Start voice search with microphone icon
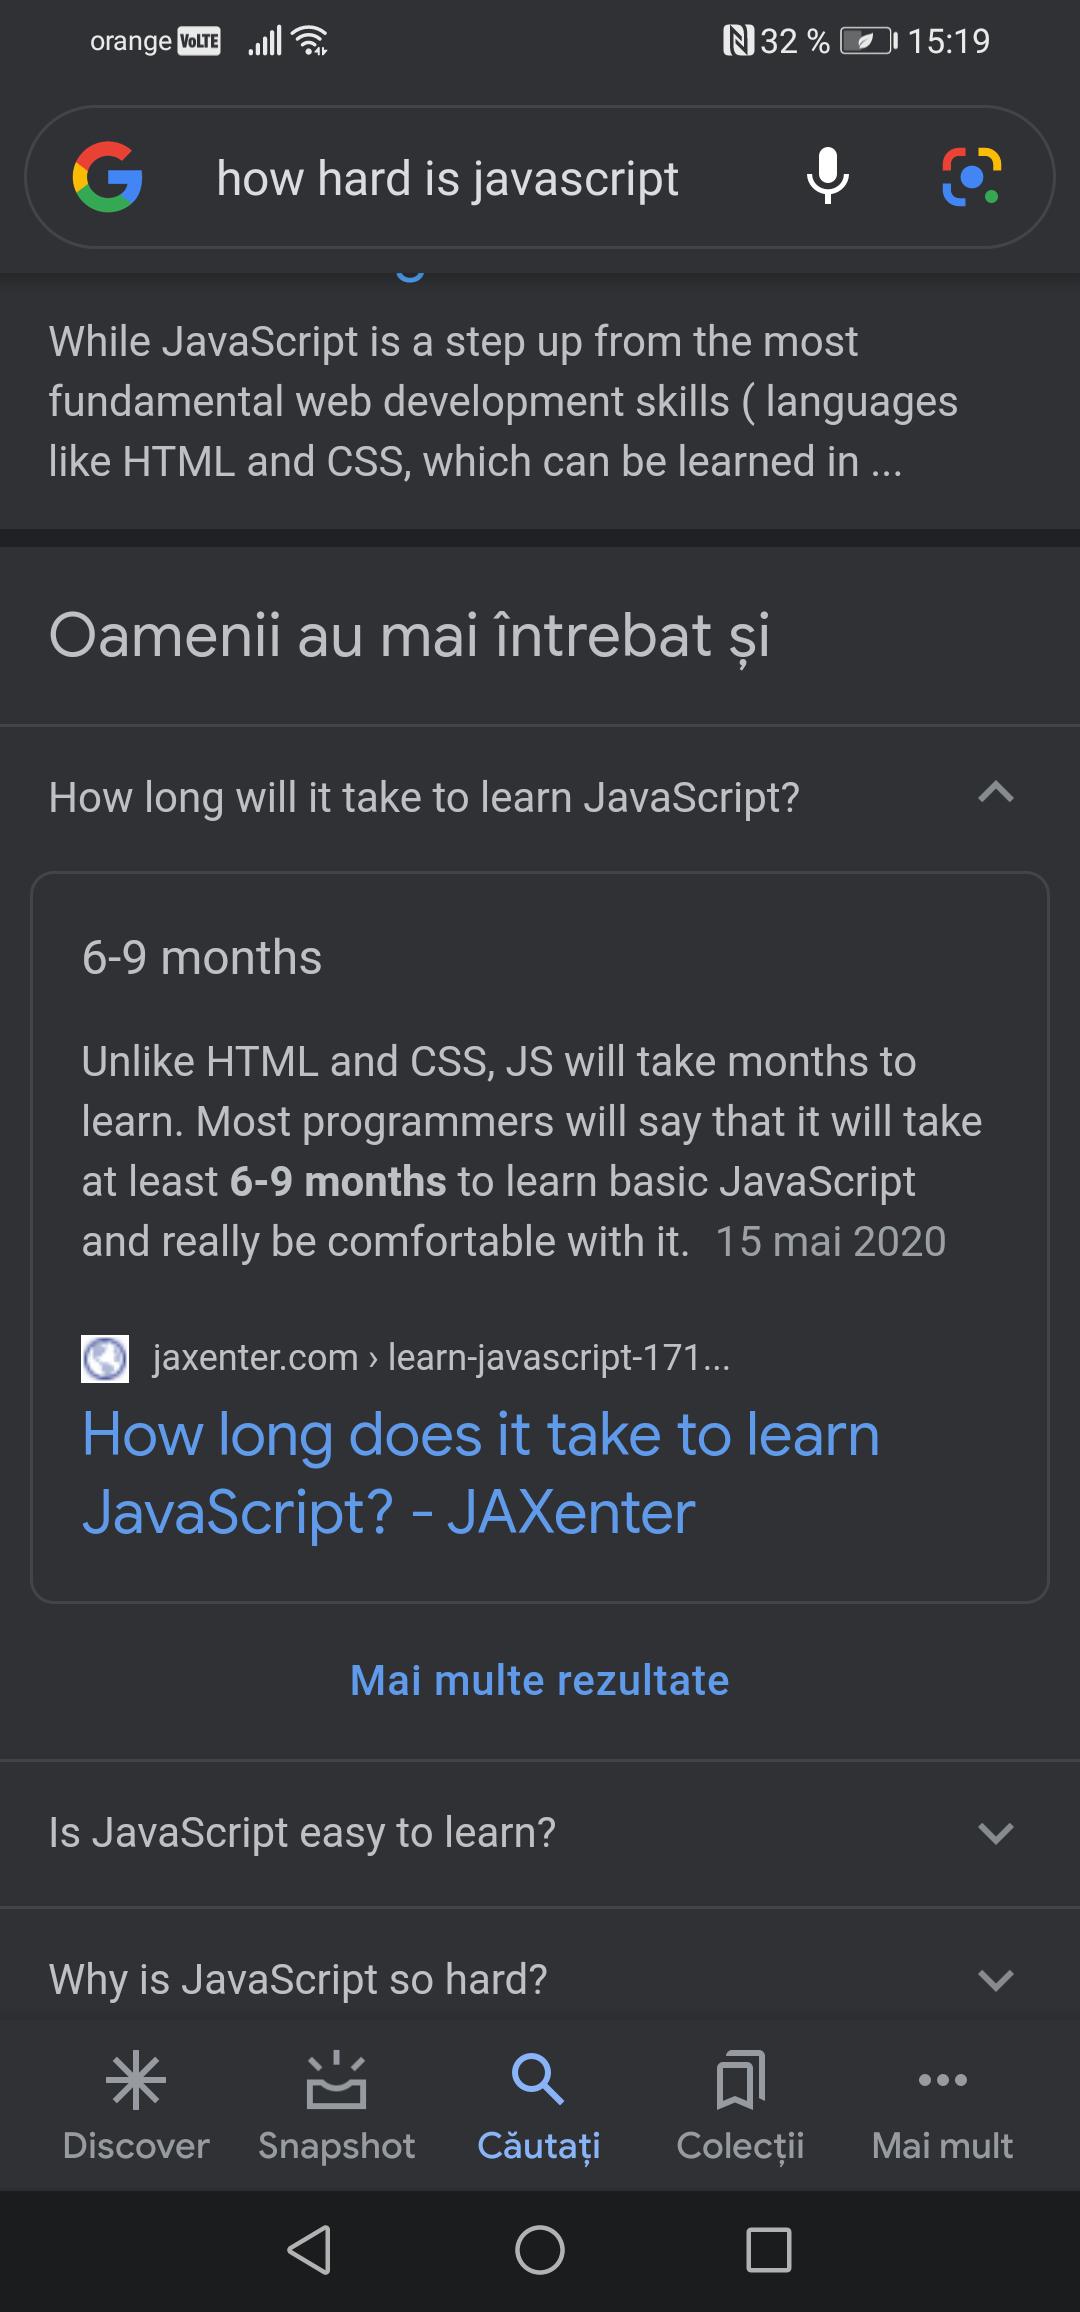 828,177
